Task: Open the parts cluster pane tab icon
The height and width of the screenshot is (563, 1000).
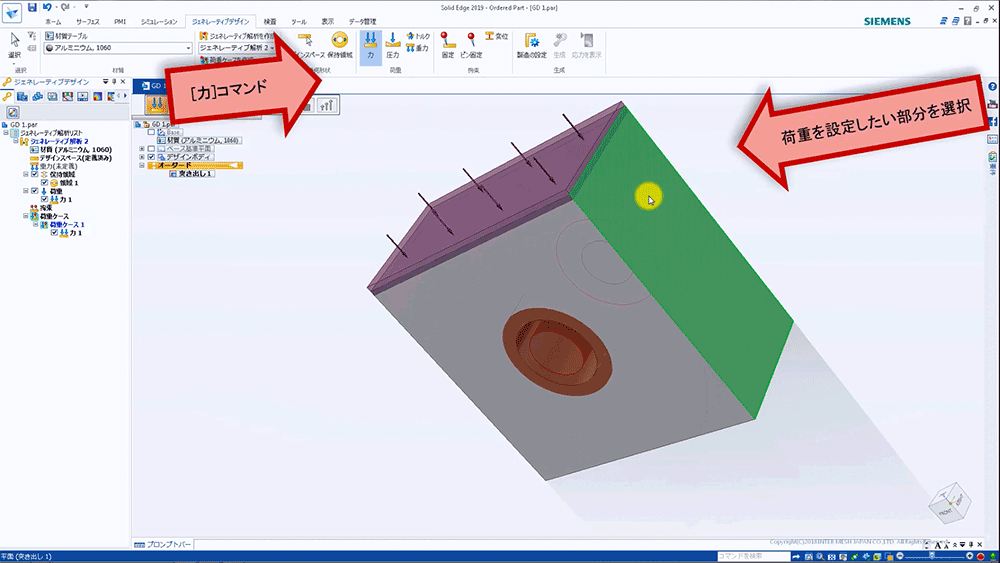Action: (x=38, y=96)
